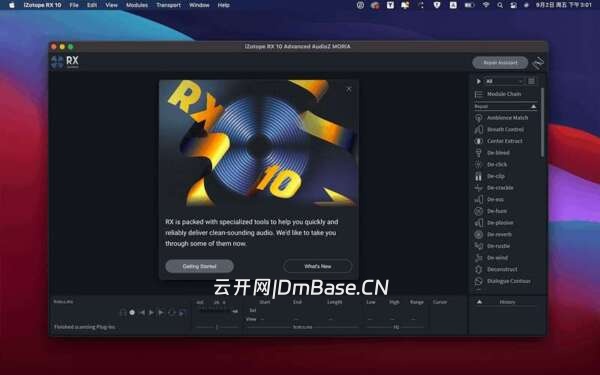Viewport: 600px width, 375px height.
Task: Click the date and time in menu bar
Action: tap(564, 5)
